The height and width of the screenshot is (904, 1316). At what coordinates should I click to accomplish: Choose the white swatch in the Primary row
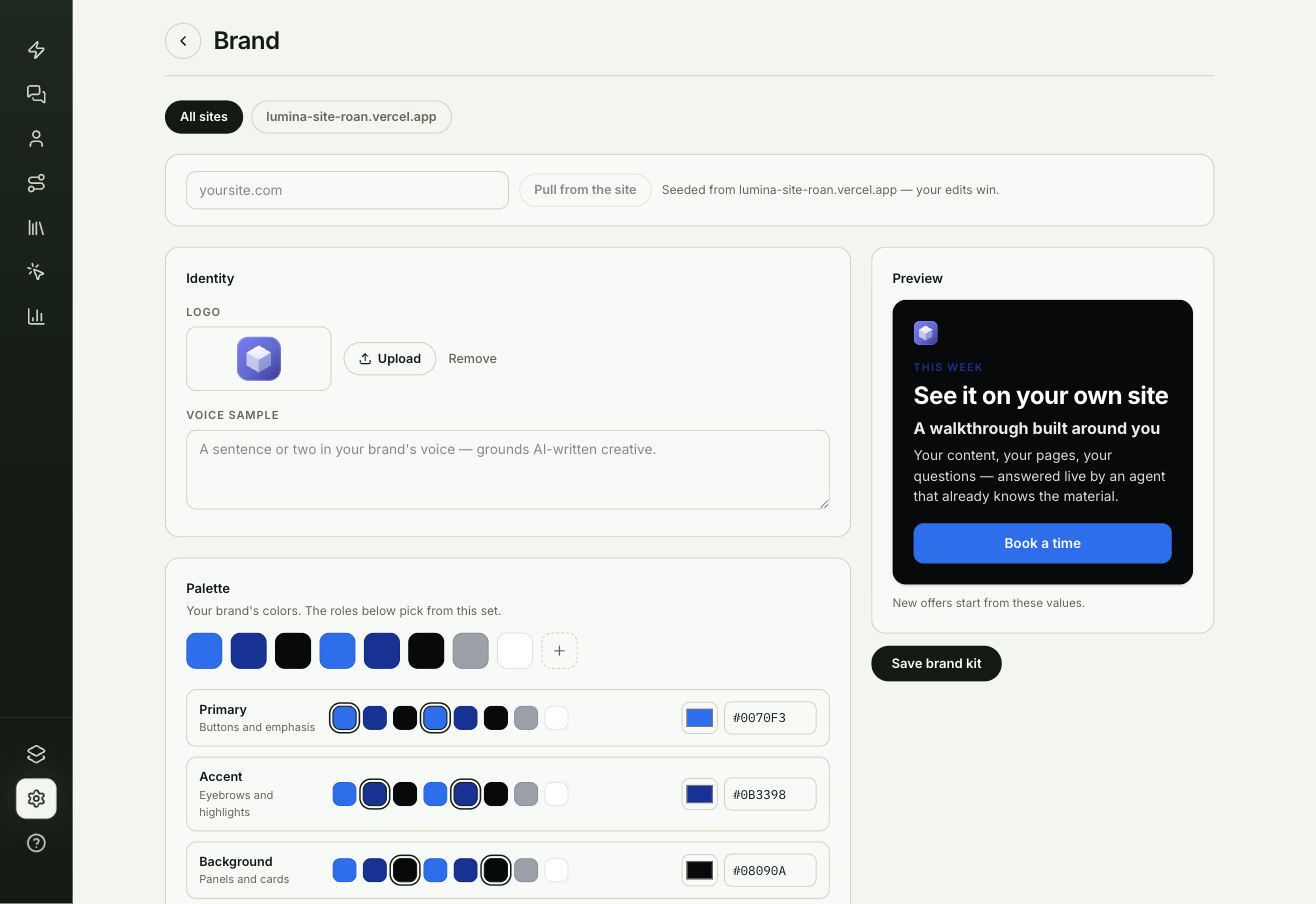click(x=556, y=718)
